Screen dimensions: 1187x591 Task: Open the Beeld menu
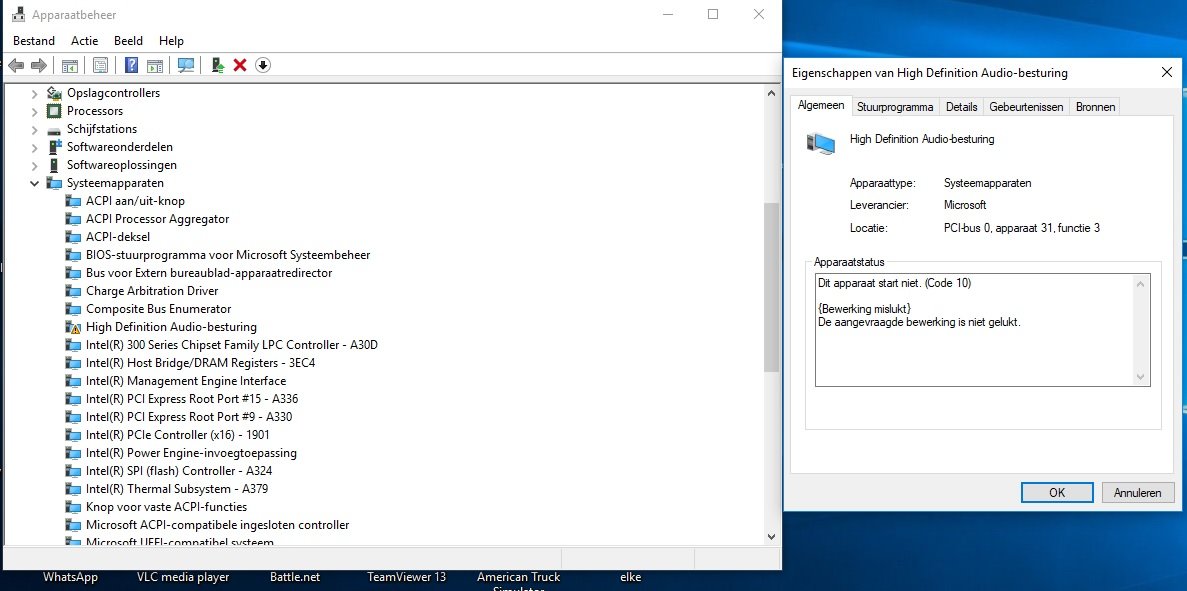[x=128, y=41]
